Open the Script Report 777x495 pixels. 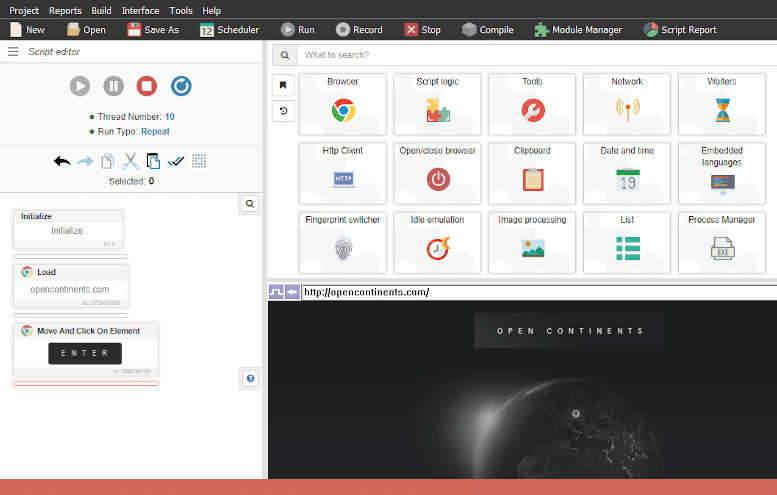pos(680,30)
